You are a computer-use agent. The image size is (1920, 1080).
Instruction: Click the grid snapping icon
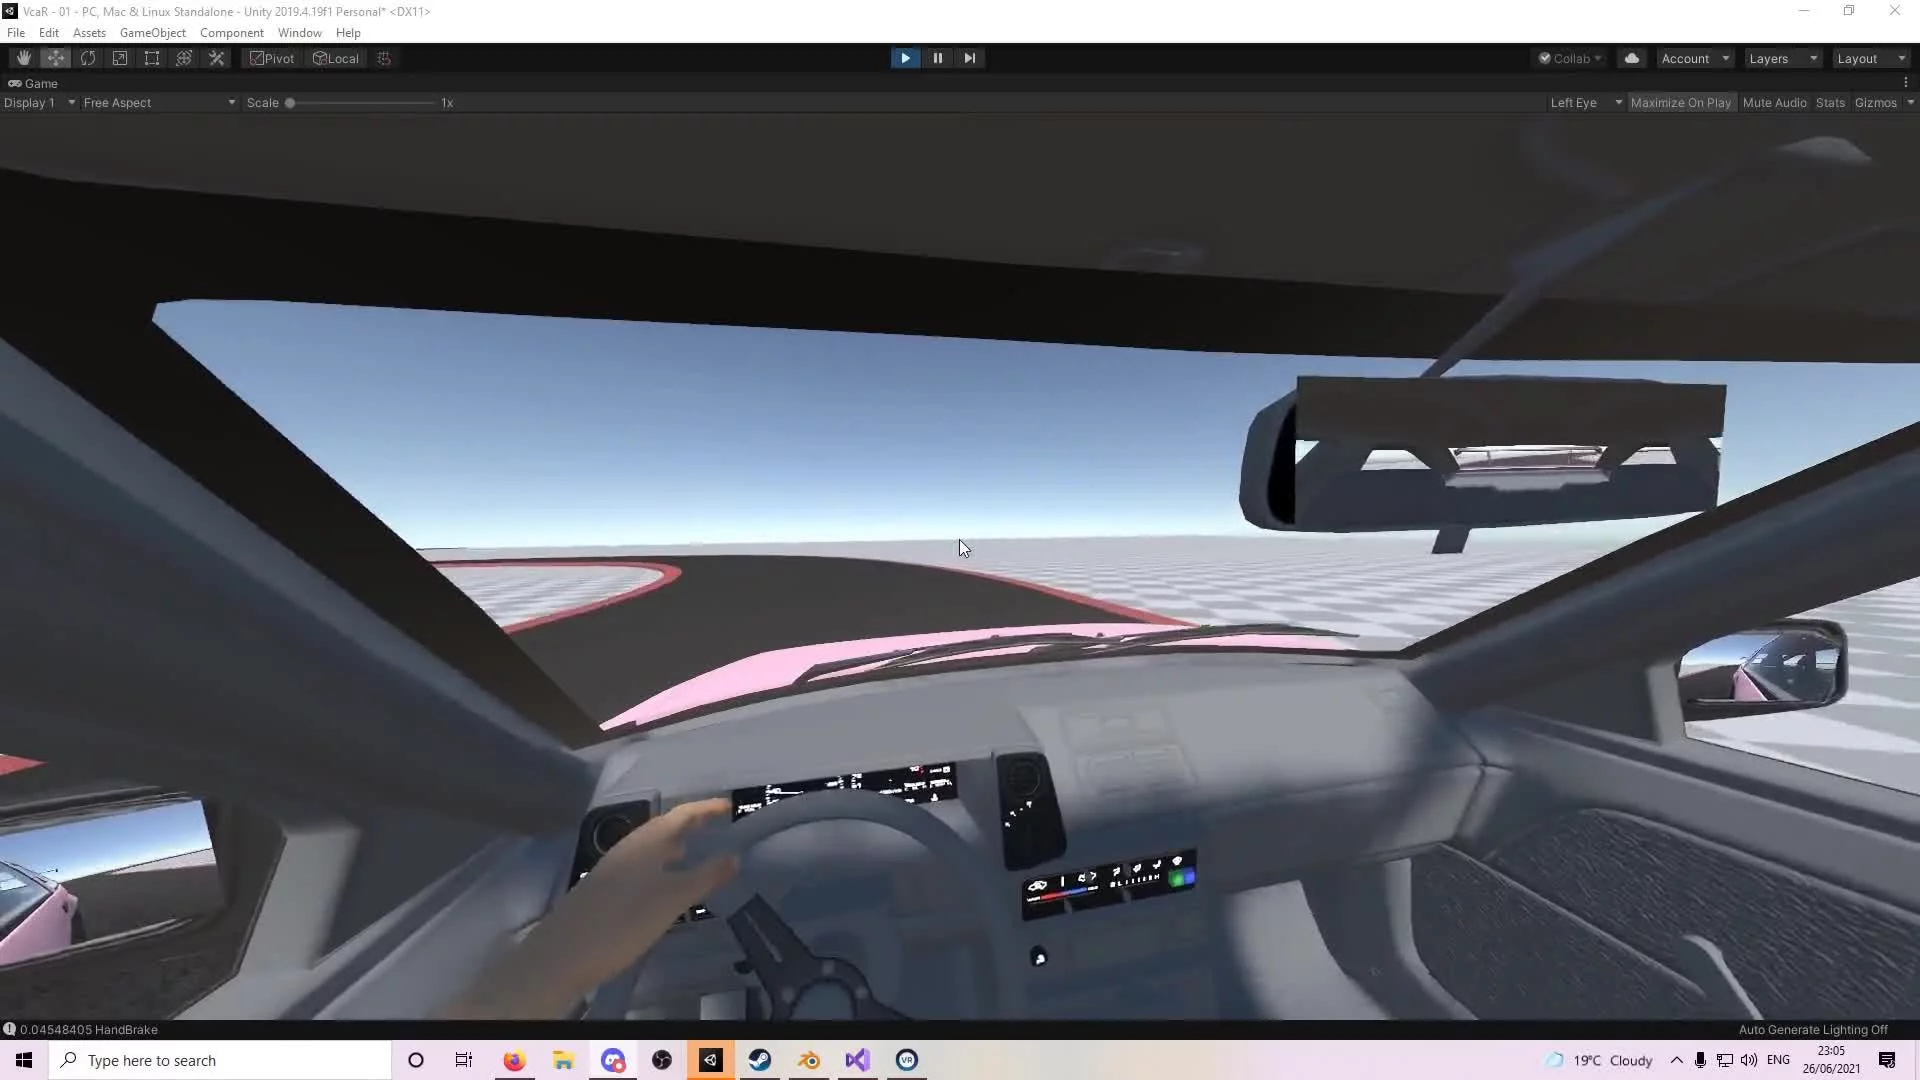384,58
